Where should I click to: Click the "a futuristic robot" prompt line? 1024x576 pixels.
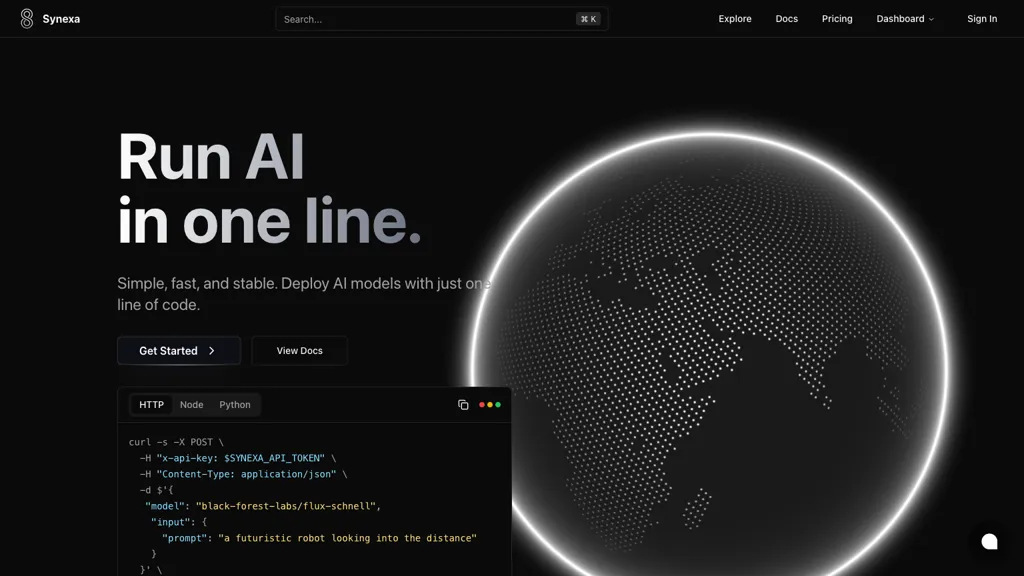tap(319, 538)
